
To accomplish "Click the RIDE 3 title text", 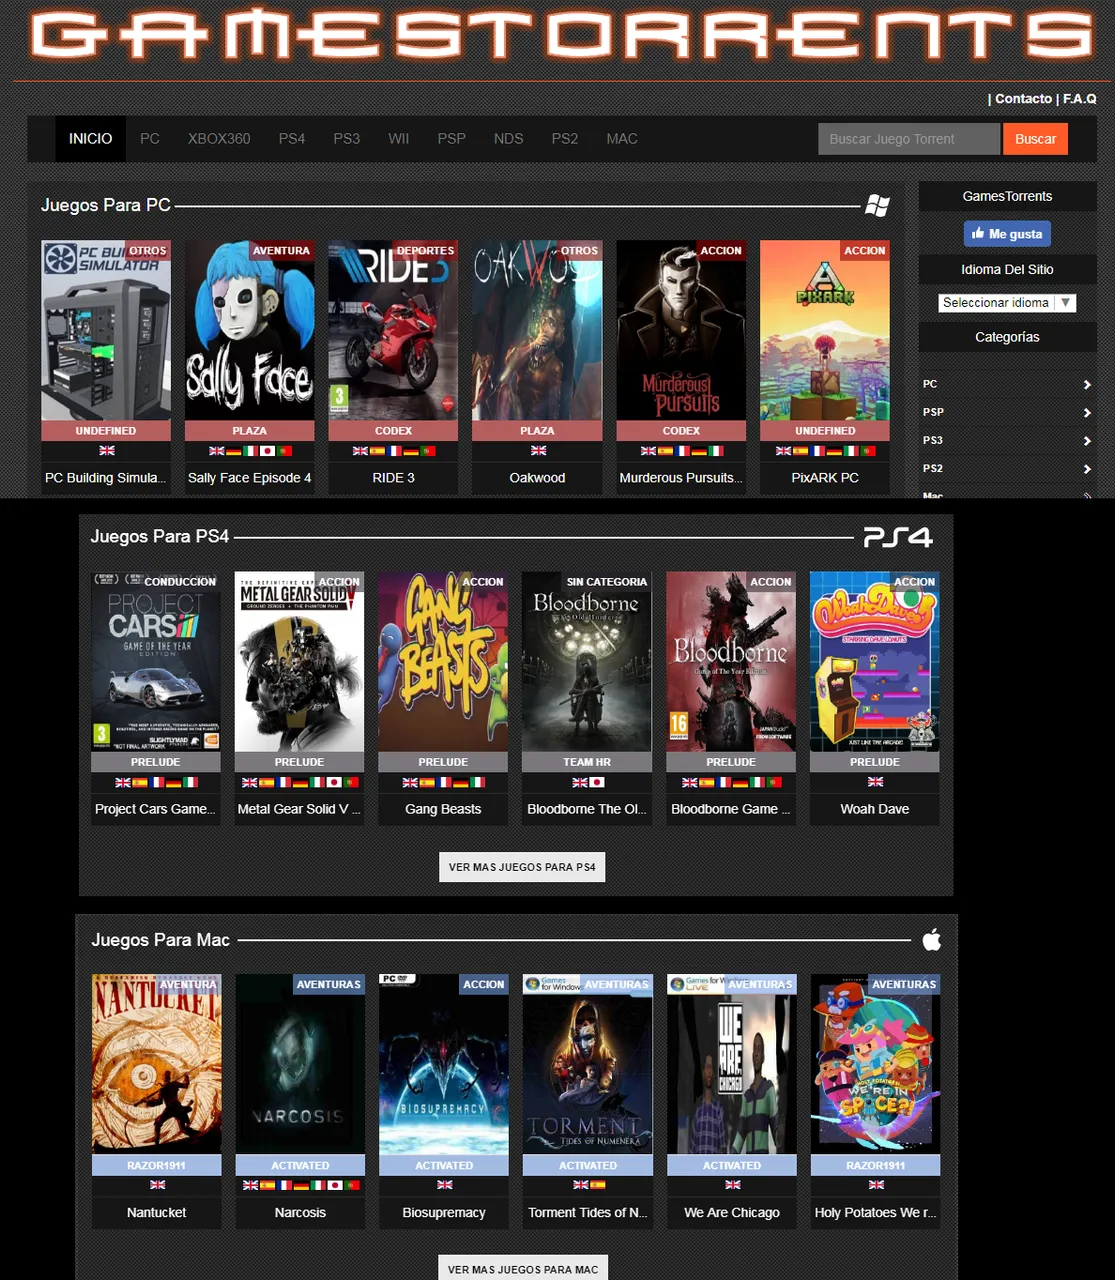I will [x=393, y=478].
